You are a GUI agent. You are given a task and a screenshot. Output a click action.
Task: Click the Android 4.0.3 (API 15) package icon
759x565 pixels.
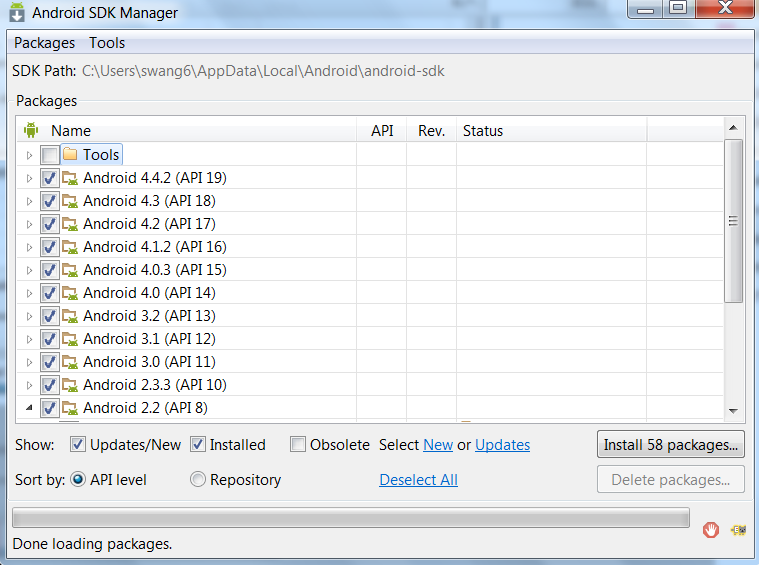pyautogui.click(x=70, y=270)
